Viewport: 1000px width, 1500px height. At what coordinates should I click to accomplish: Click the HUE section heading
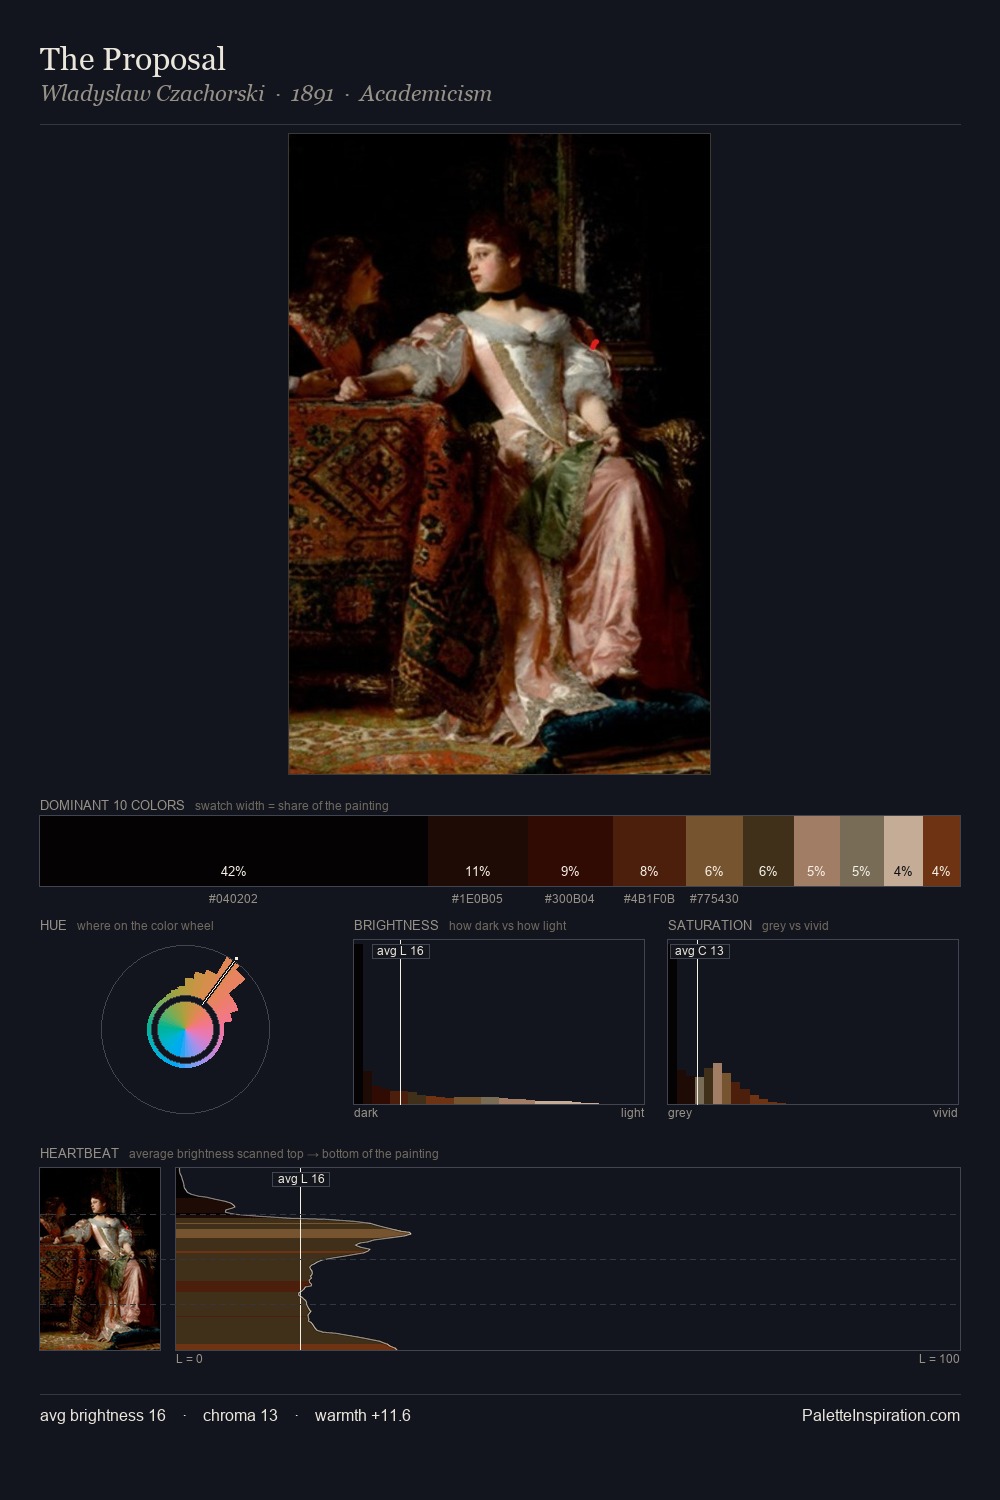(53, 925)
